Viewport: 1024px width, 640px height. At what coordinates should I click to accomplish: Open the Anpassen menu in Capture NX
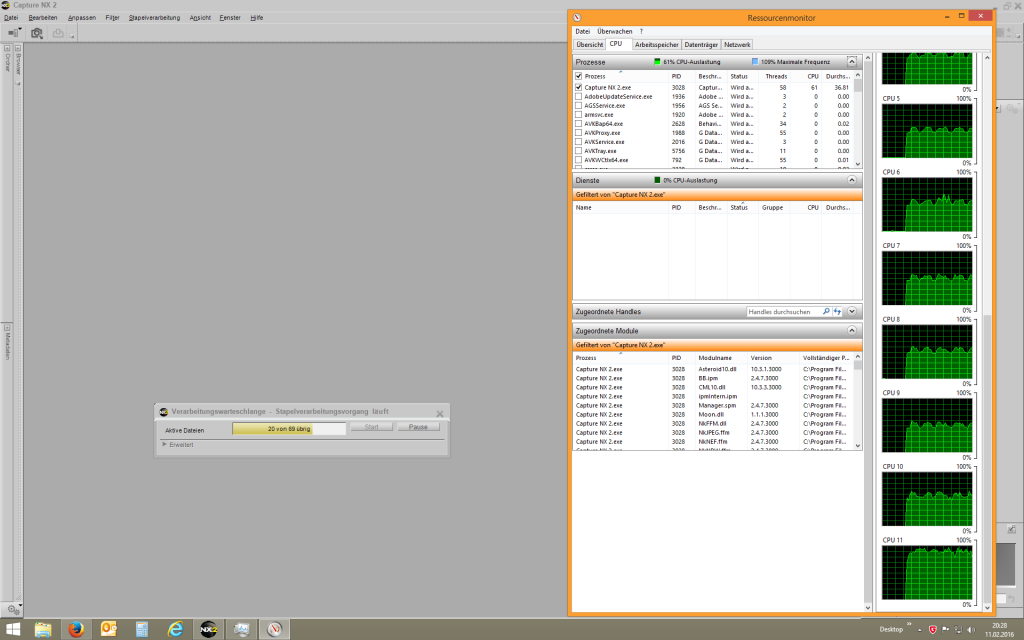coord(82,18)
